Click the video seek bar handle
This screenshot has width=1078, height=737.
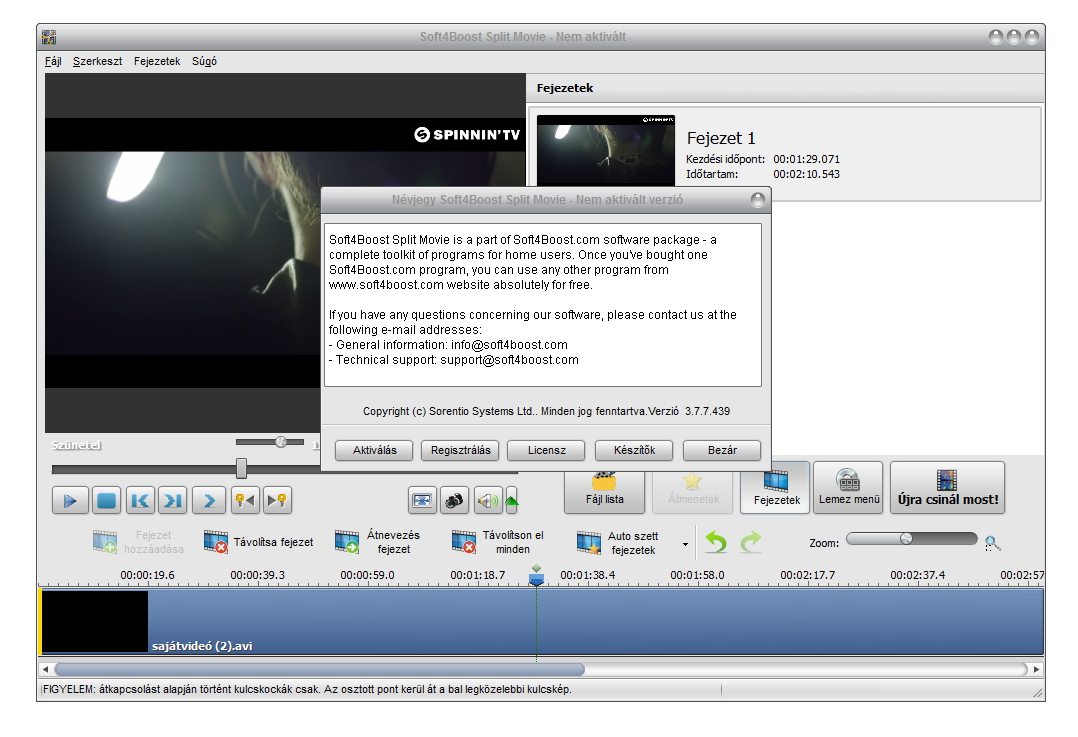coord(241,469)
